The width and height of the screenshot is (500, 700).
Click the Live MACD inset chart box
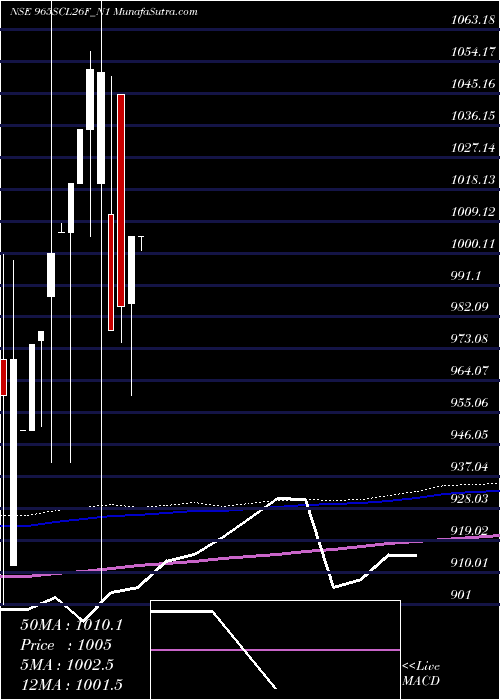(x=275, y=650)
